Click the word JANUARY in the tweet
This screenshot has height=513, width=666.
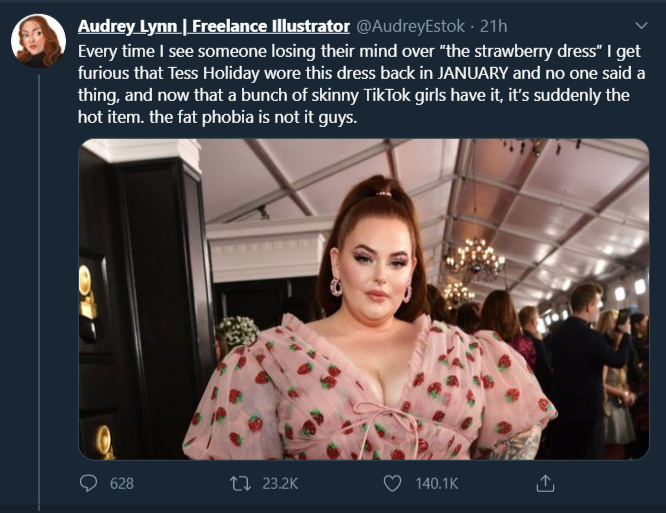pyautogui.click(x=472, y=73)
